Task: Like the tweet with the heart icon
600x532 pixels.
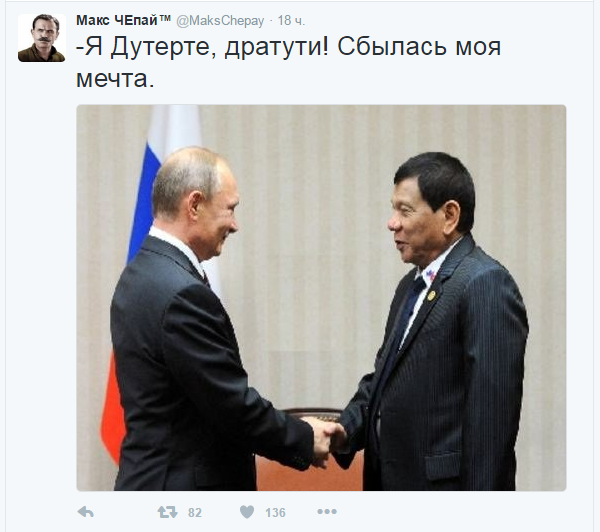Action: point(247,512)
